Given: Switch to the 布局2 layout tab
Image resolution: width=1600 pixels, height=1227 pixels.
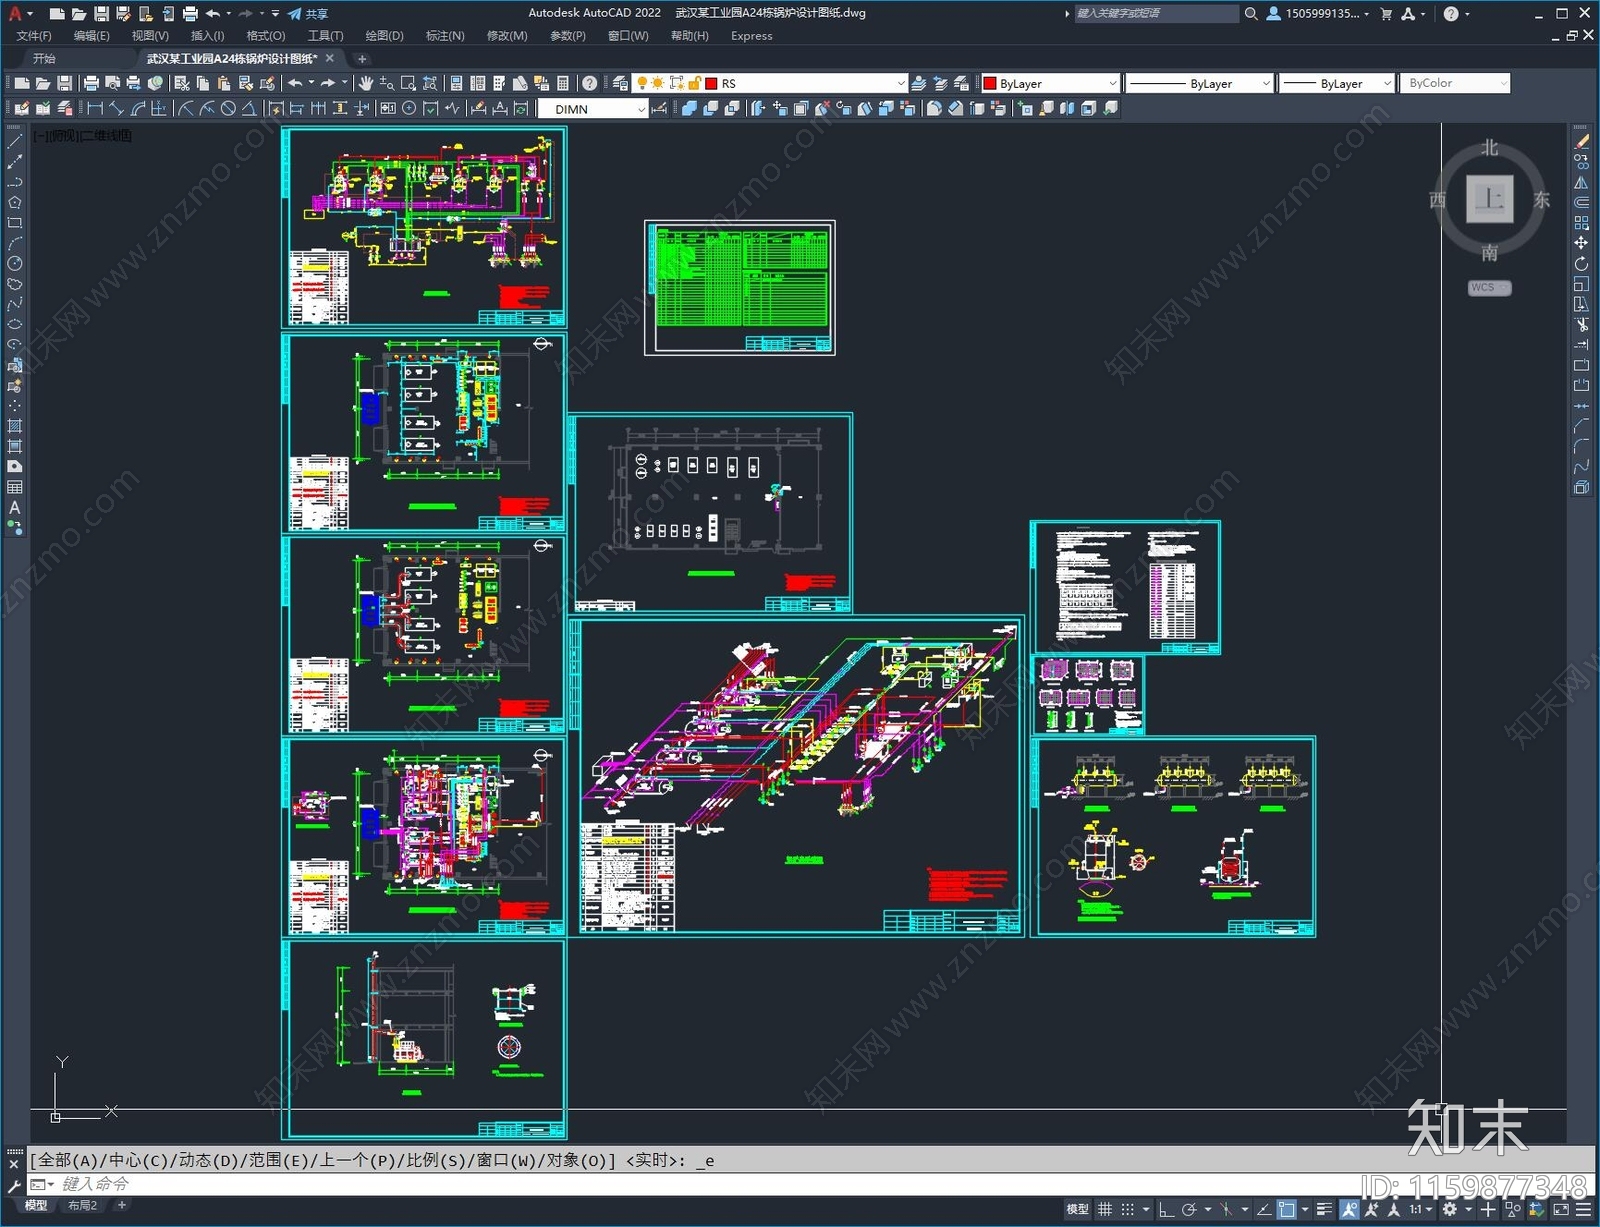Looking at the screenshot, I should click(x=82, y=1205).
